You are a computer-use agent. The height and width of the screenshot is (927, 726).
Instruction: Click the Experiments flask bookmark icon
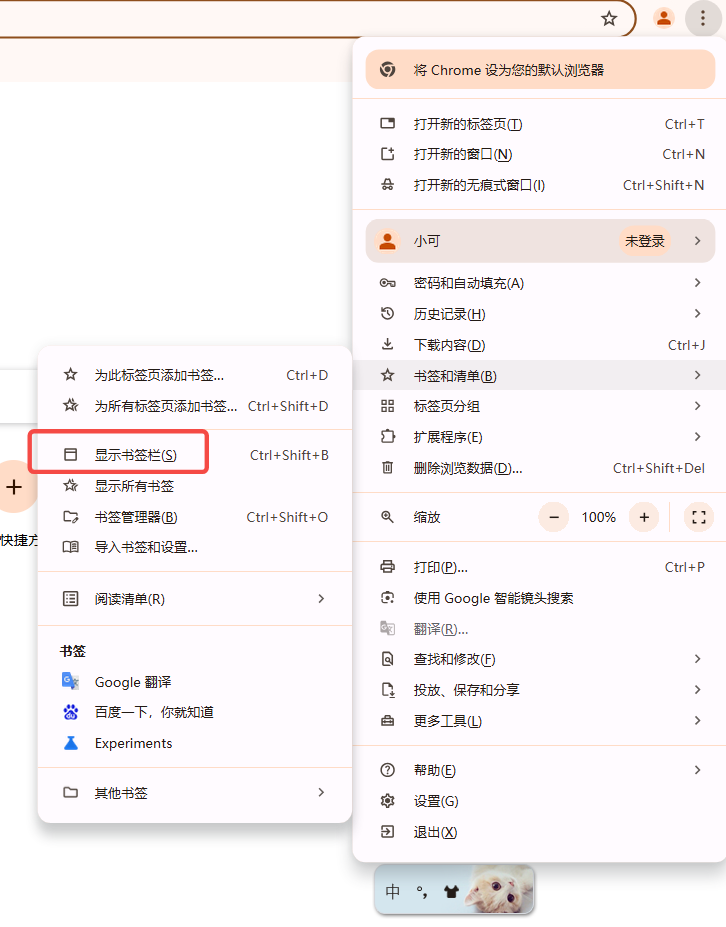[x=70, y=743]
